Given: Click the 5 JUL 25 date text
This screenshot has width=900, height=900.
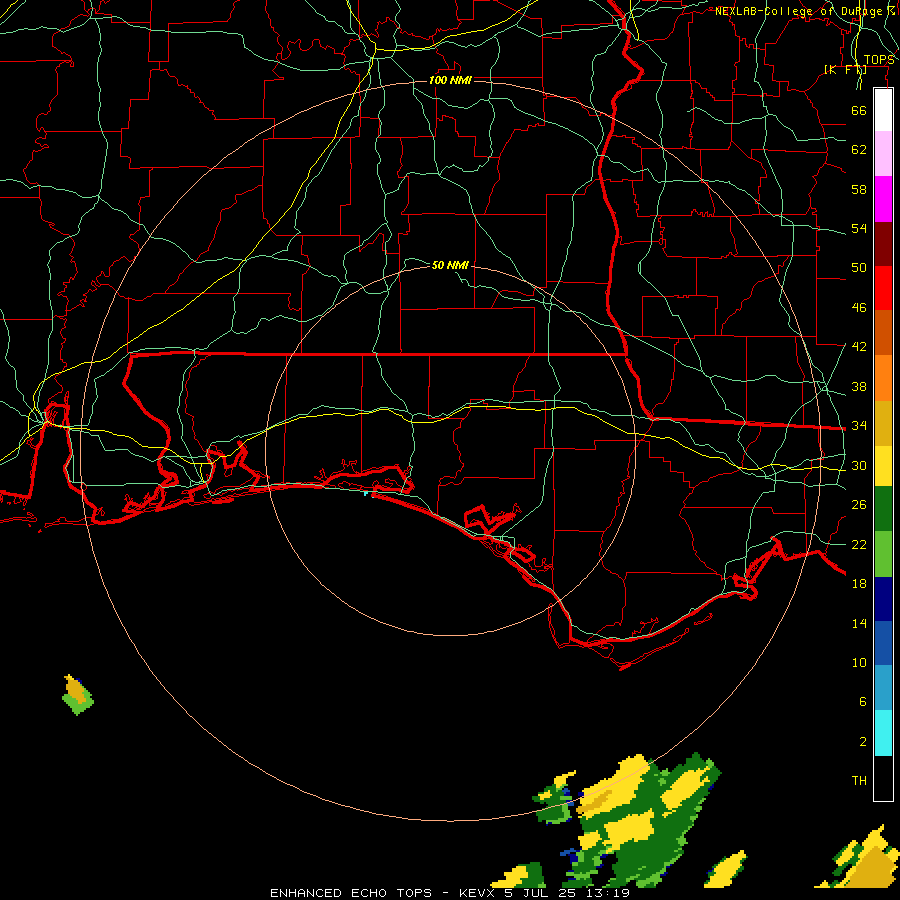Looking at the screenshot, I should click(541, 893).
